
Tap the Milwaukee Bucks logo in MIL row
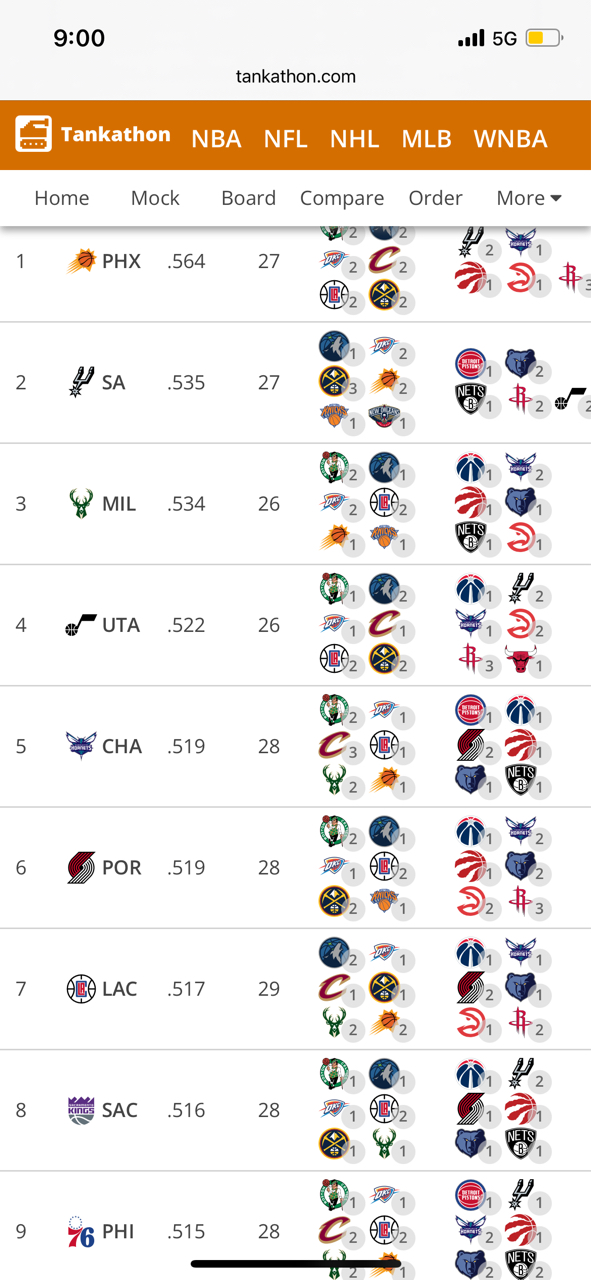tap(81, 503)
